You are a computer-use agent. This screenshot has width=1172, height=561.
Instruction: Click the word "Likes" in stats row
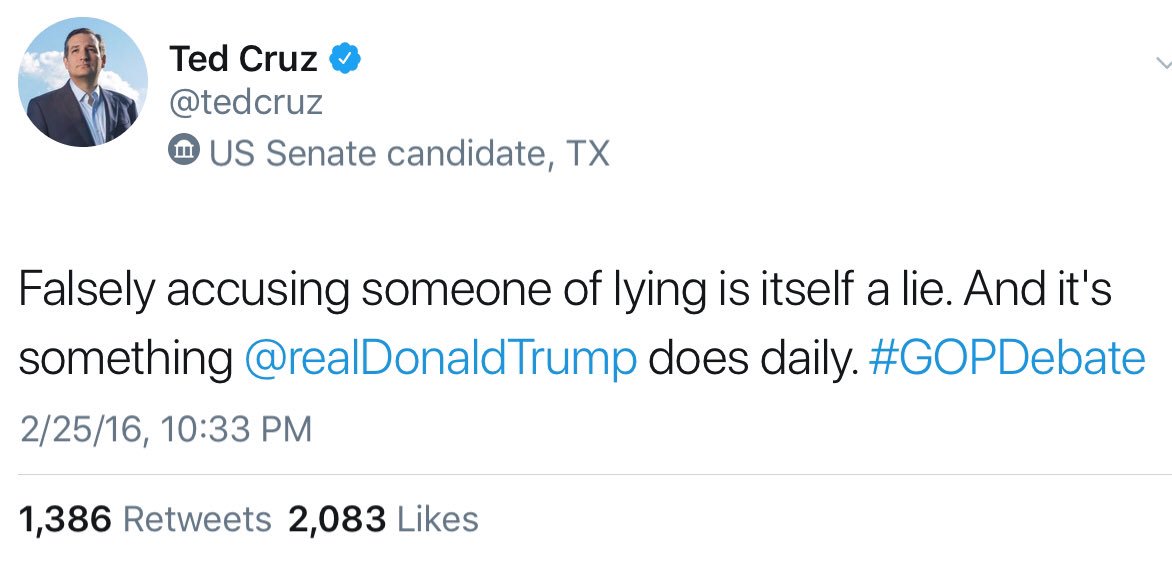(437, 519)
